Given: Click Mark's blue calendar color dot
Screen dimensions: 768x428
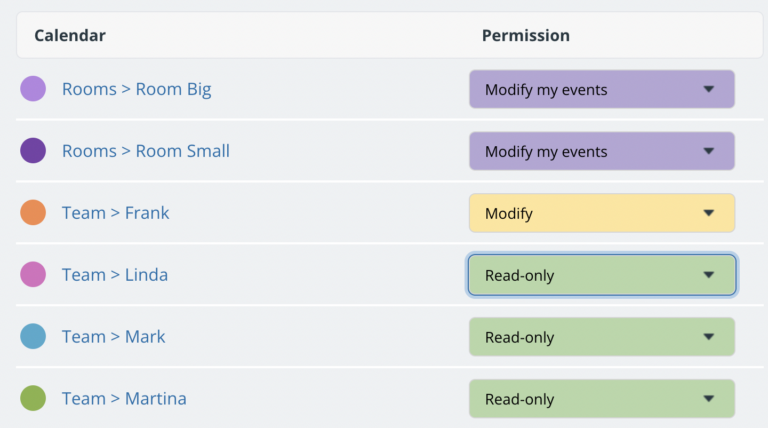Looking at the screenshot, I should coord(33,337).
